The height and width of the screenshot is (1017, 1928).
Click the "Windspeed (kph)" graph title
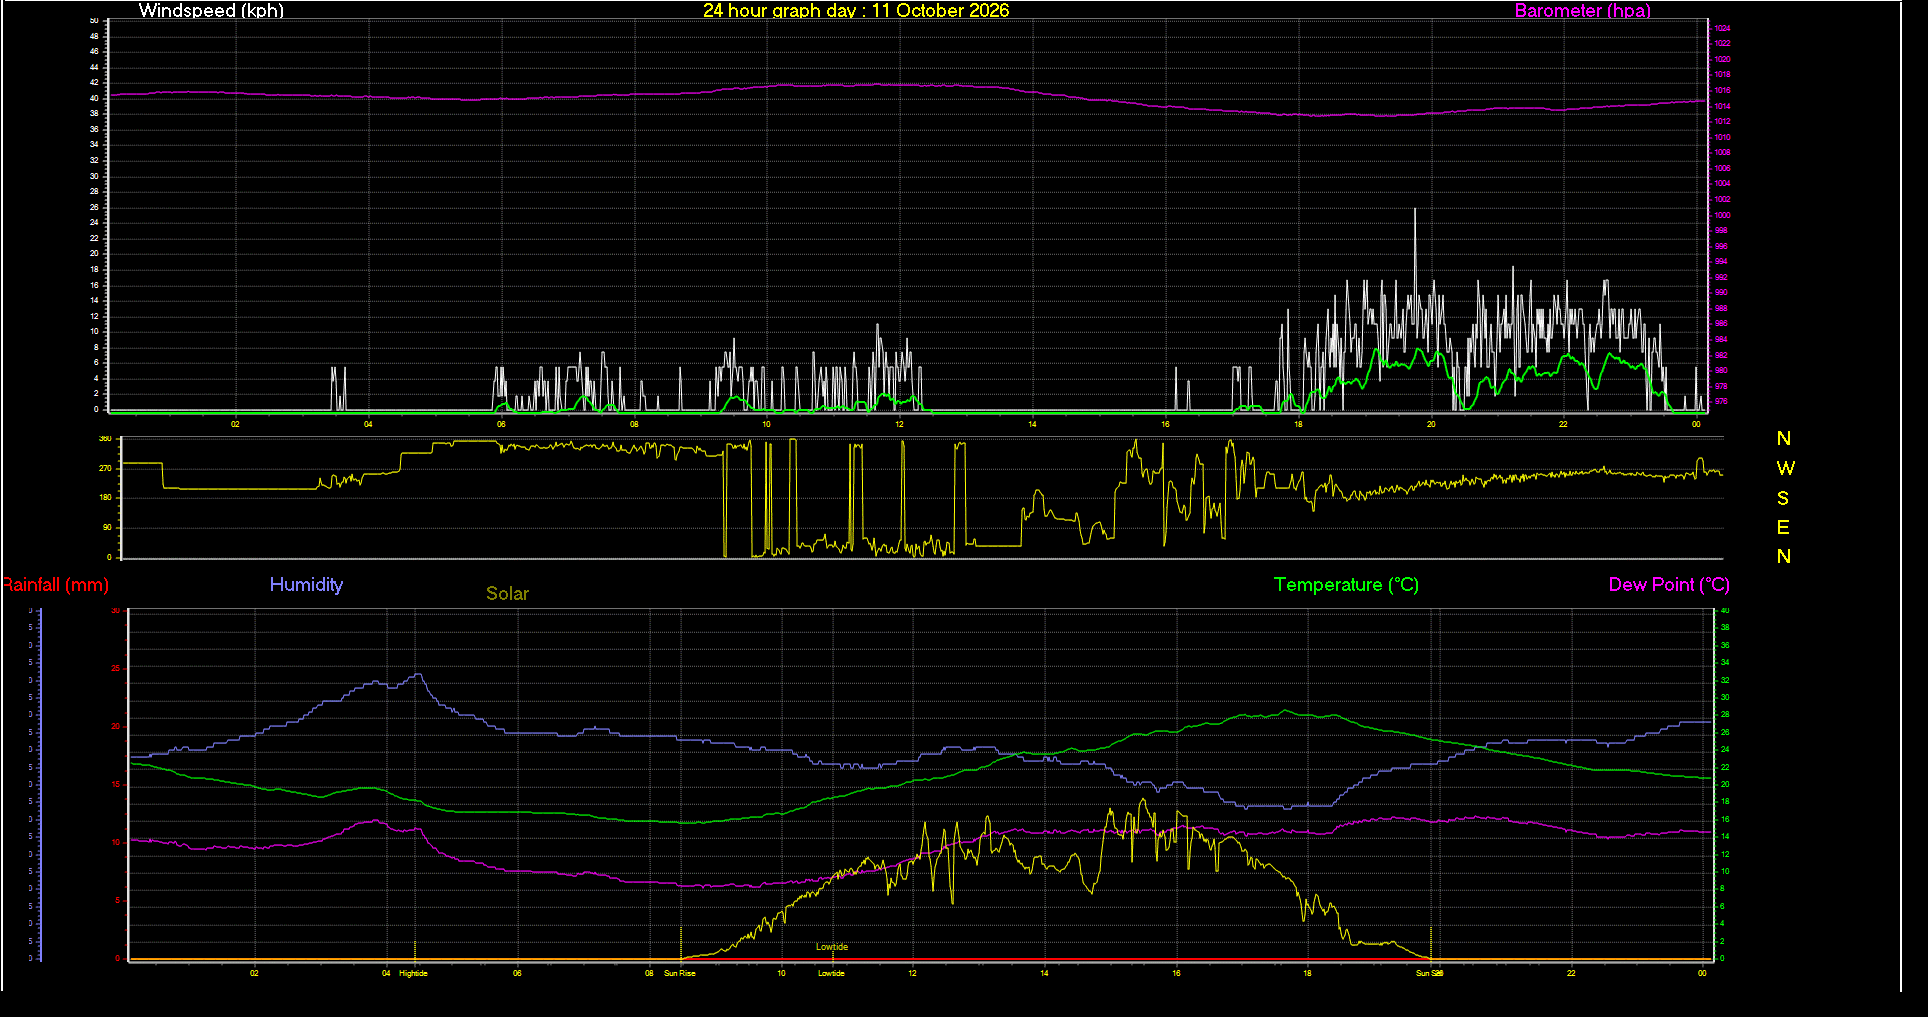211,10
